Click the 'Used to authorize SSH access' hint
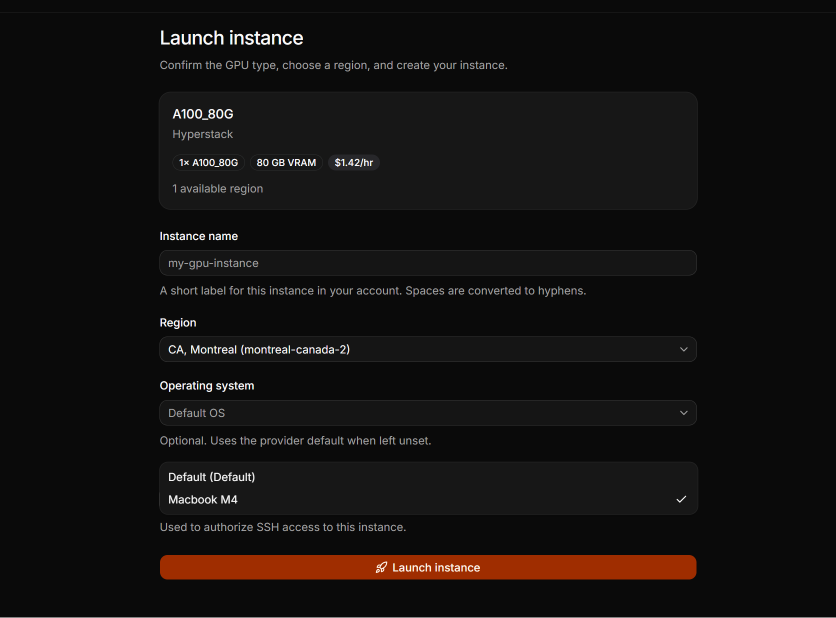Viewport: 836px width, 618px height. [283, 527]
